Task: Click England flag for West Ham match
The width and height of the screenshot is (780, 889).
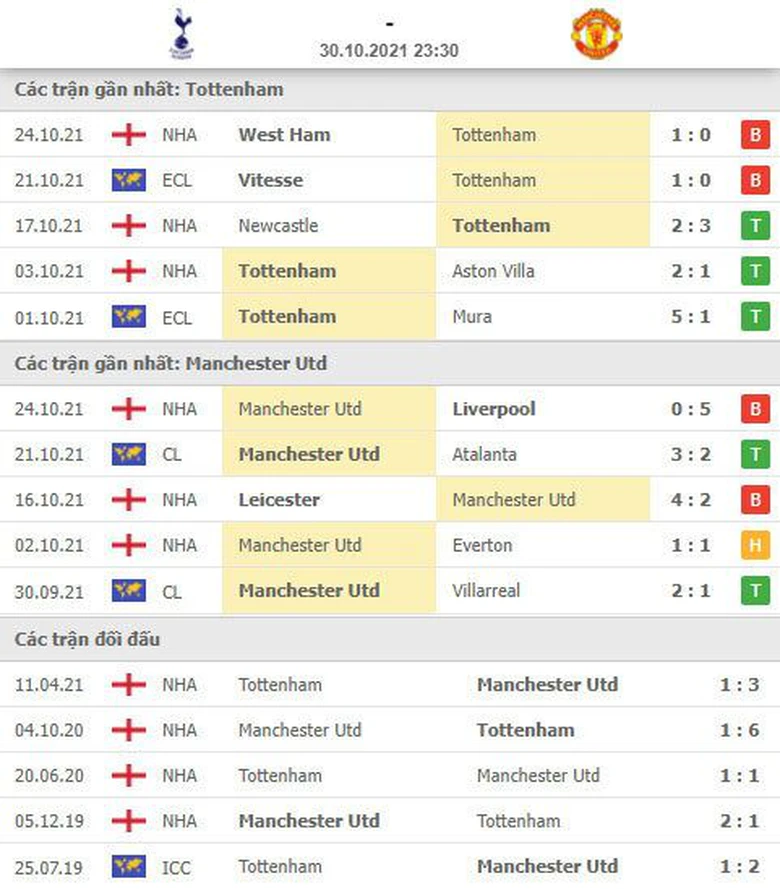Action: [129, 135]
